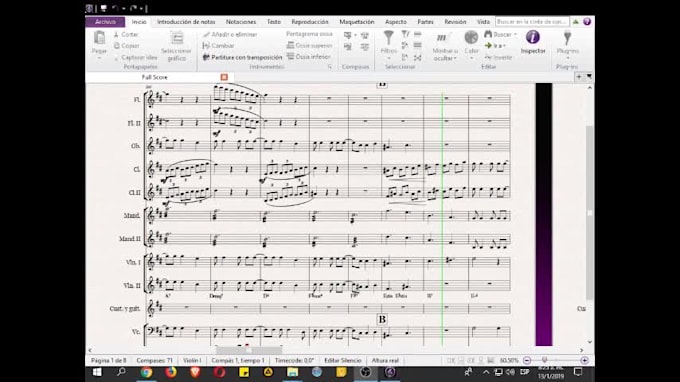Click 'Altura real' status entry

(385, 360)
